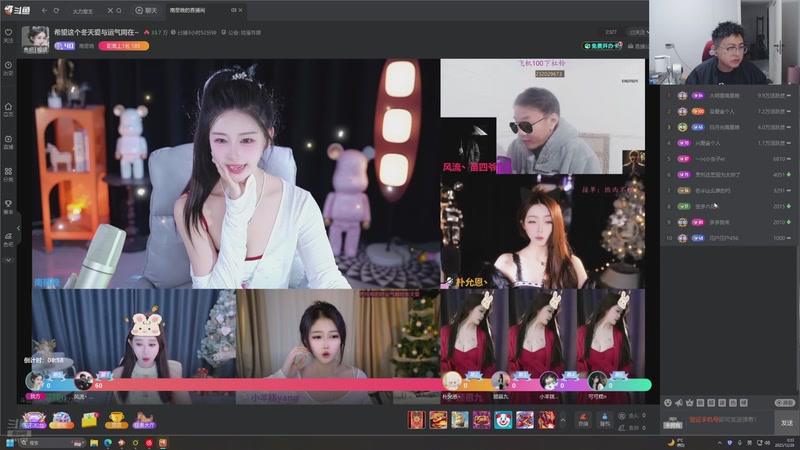Select rank 3 user in contribution list
The height and width of the screenshot is (450, 800).
pos(730,127)
